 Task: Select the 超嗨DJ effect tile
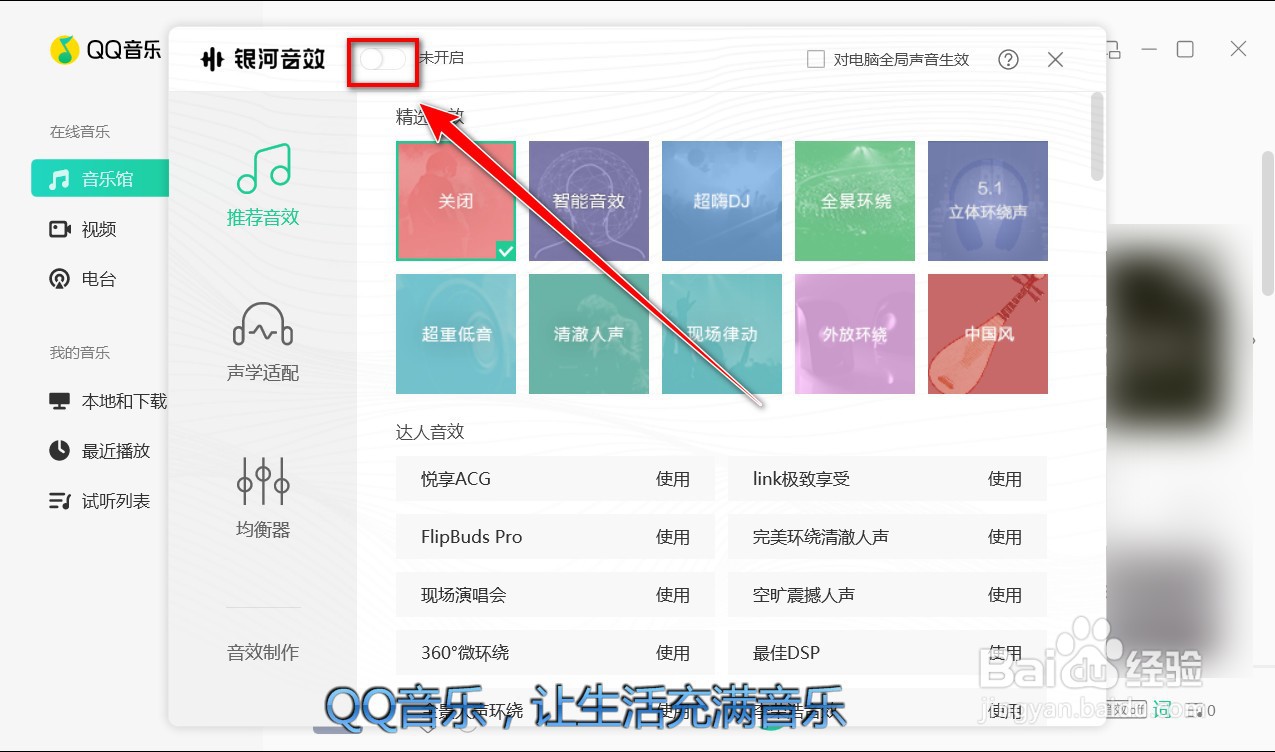(x=721, y=200)
